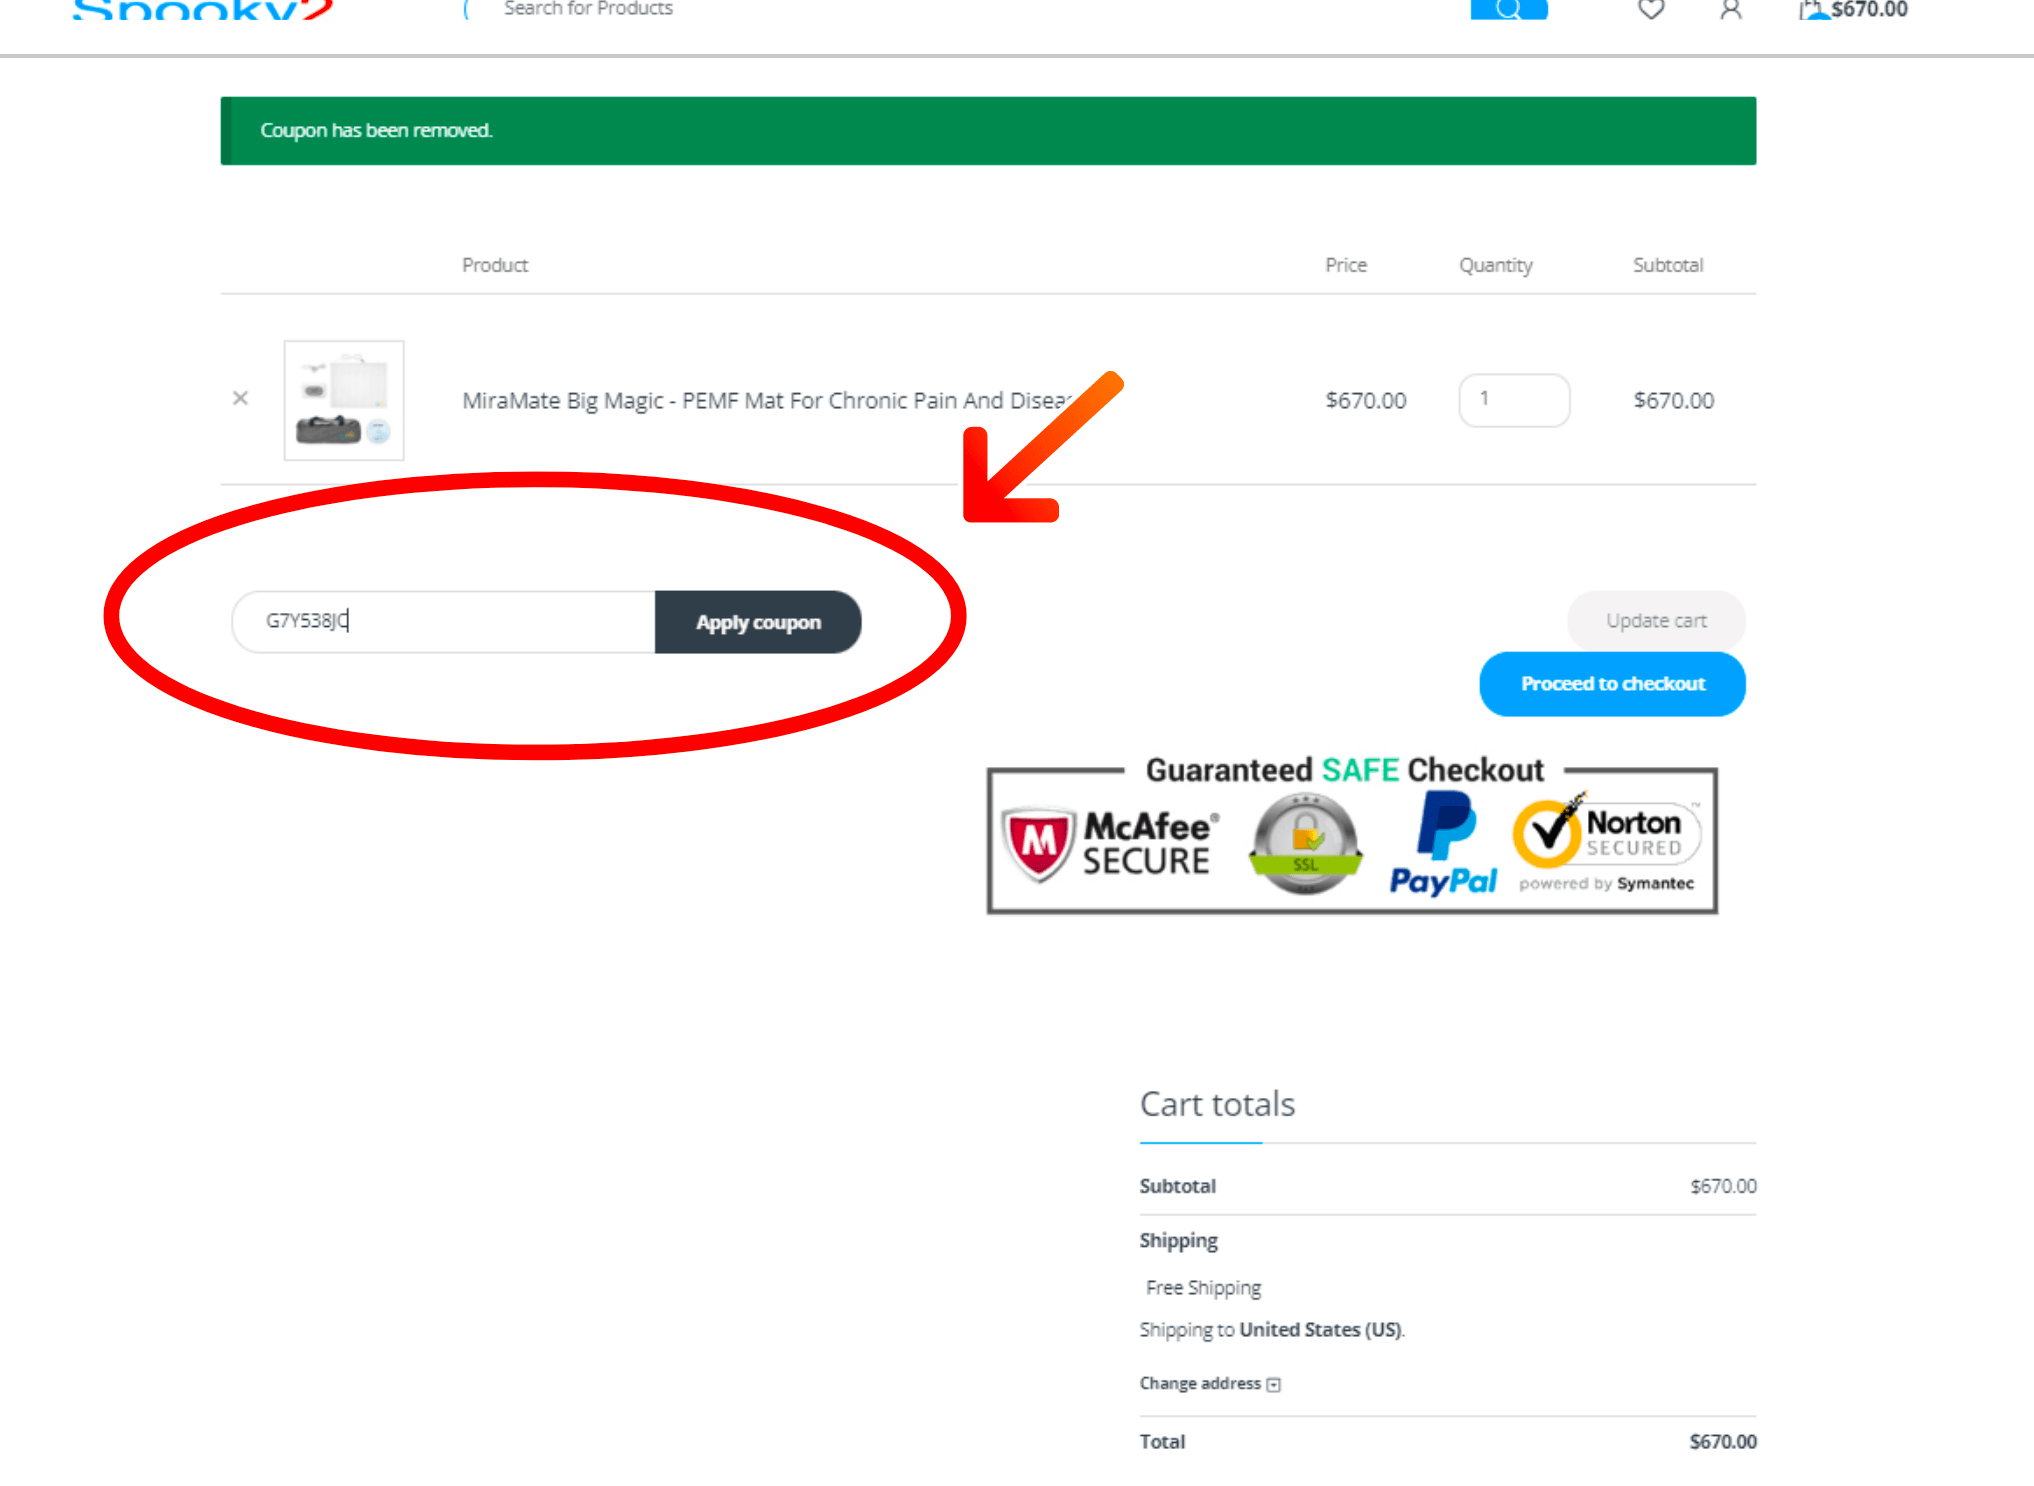Open the user account icon
This screenshot has width=2034, height=1486.
point(1731,9)
